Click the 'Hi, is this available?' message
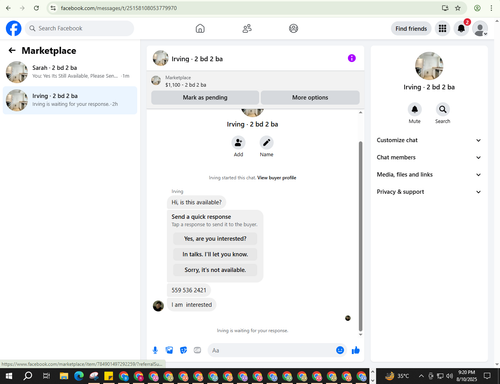This screenshot has width=500, height=384. (x=196, y=202)
